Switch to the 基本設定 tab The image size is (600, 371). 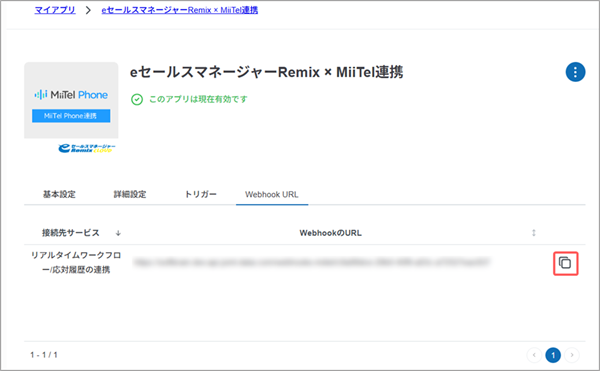coord(59,194)
